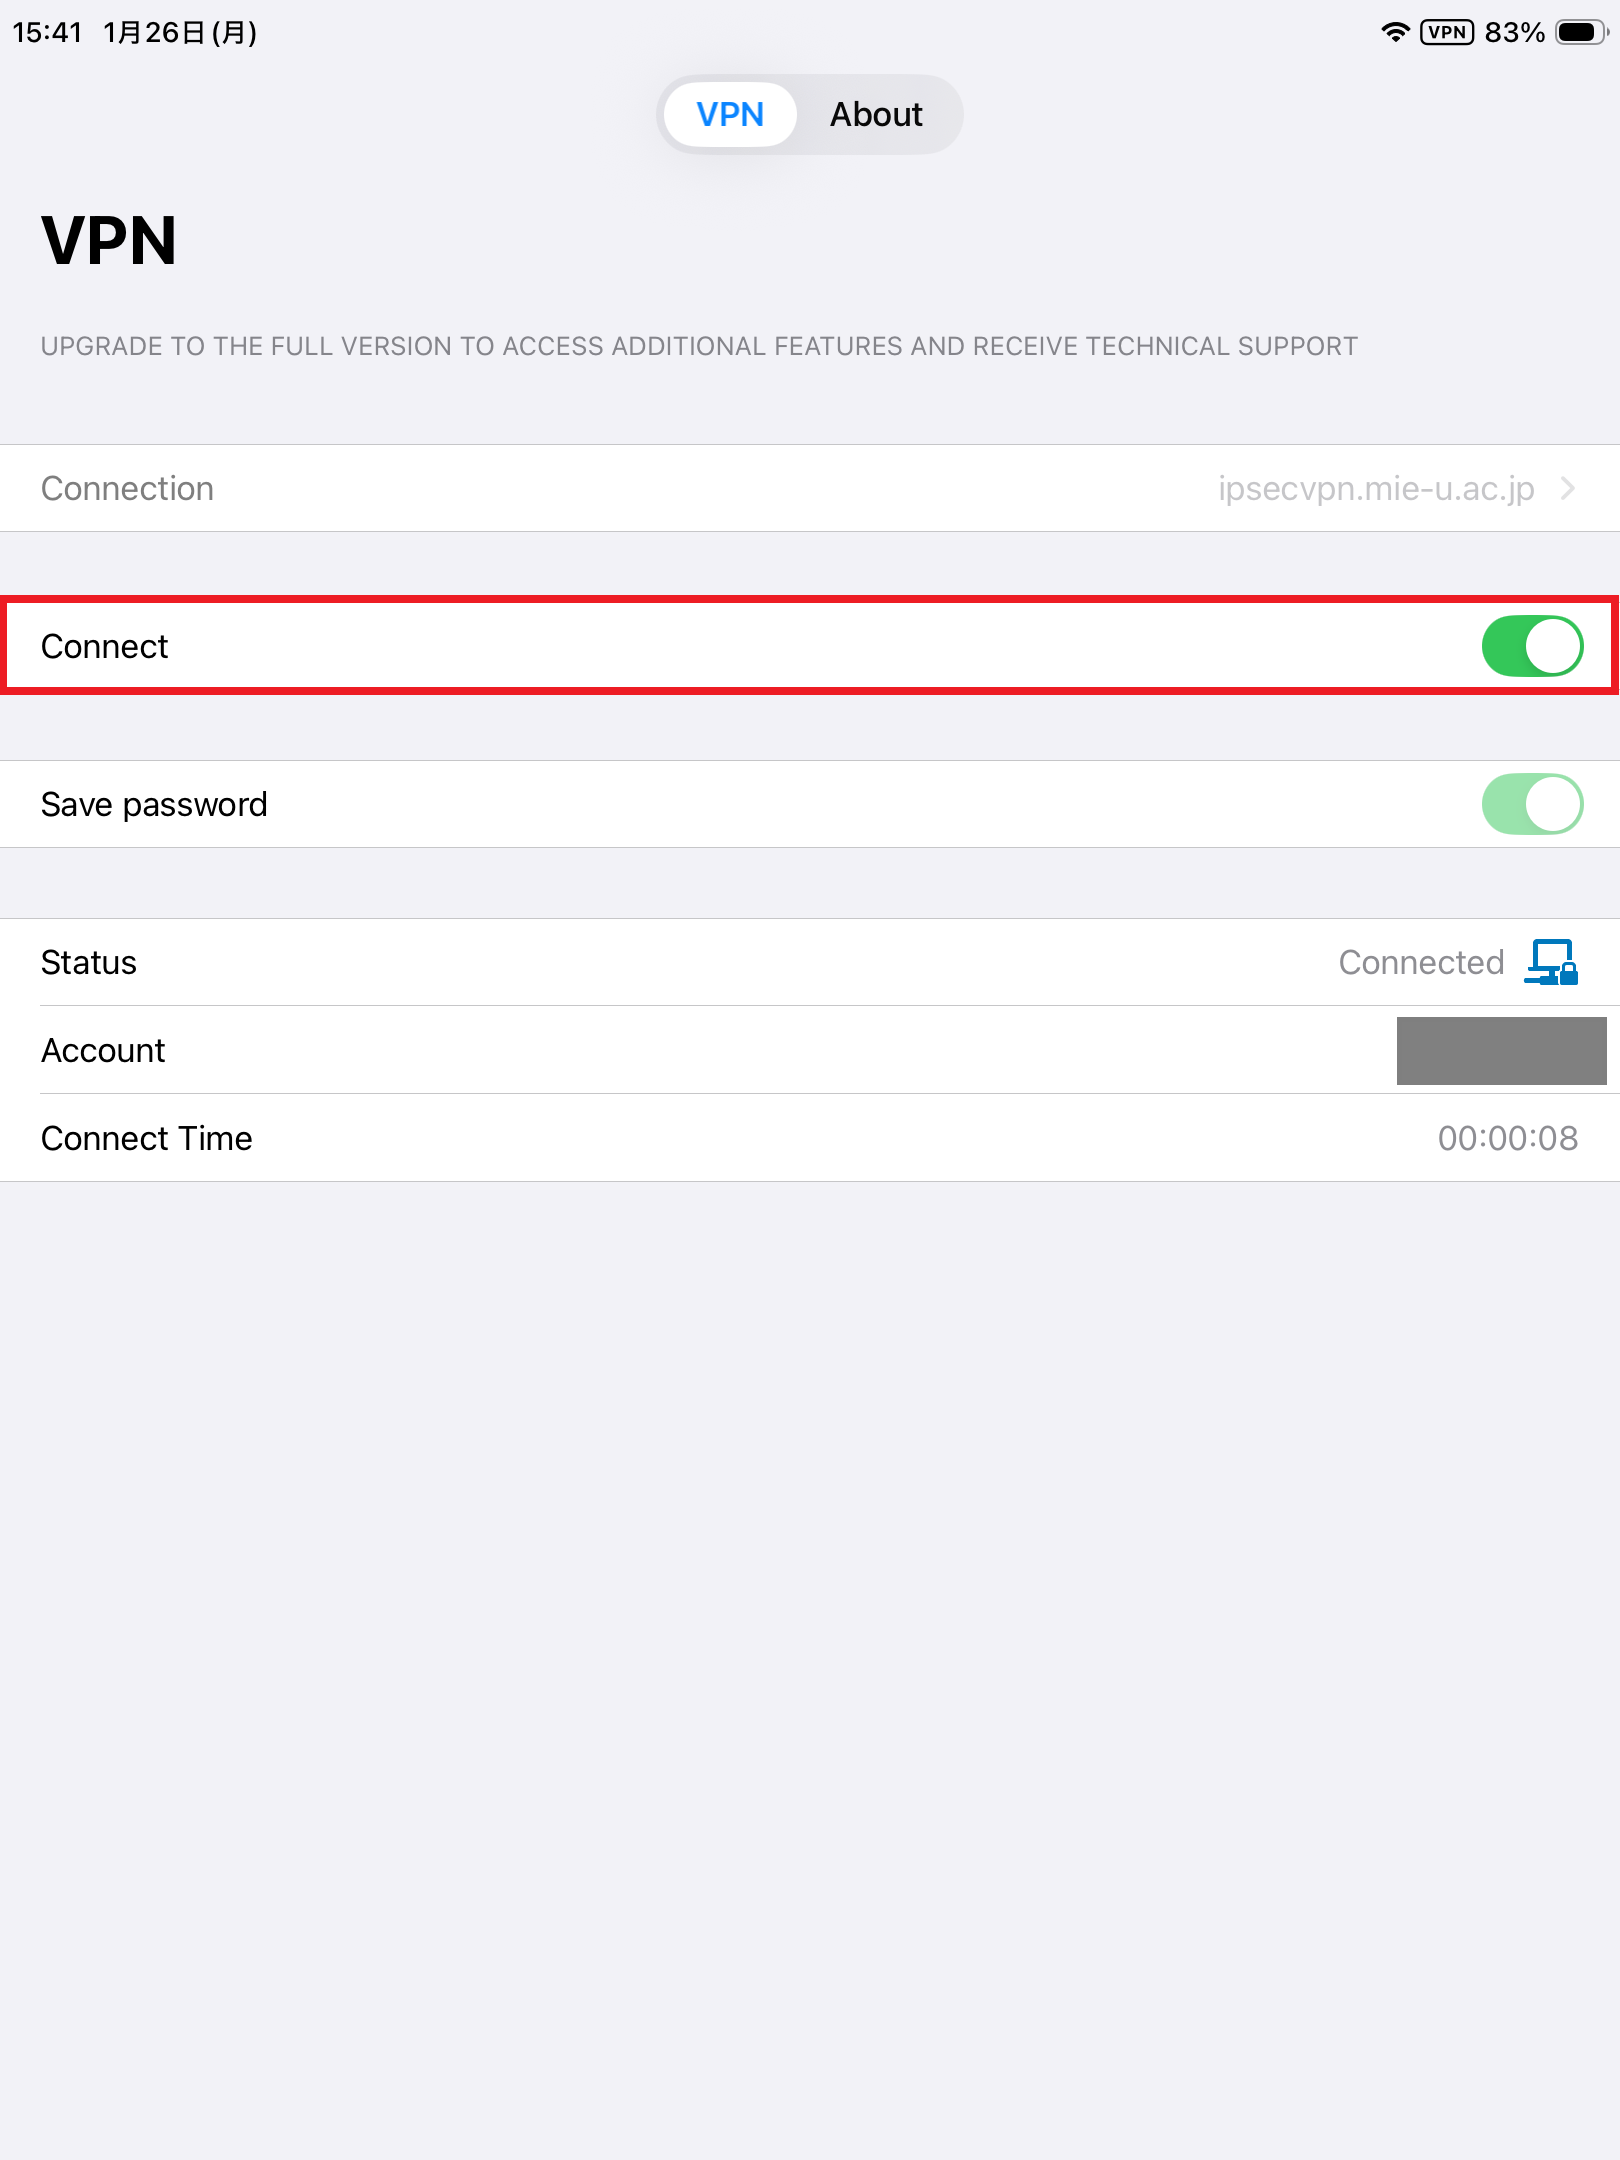Select the VPN tab
The image size is (1620, 2160).
pos(730,115)
